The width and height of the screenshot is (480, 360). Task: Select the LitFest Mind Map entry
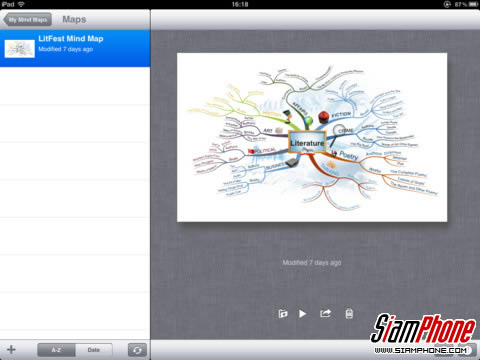[x=75, y=48]
